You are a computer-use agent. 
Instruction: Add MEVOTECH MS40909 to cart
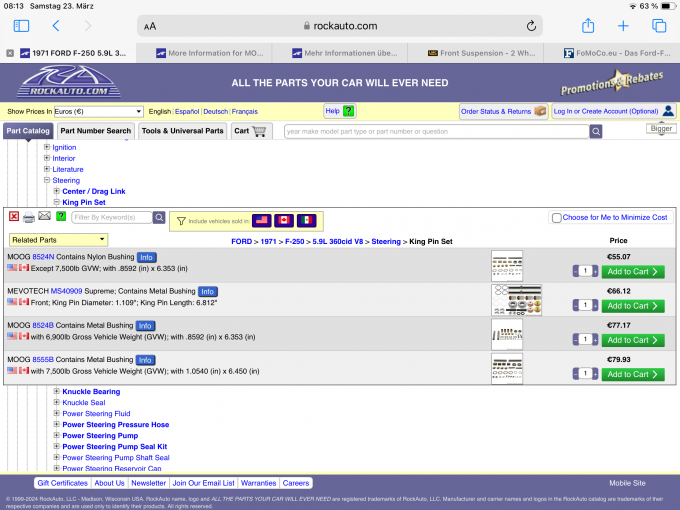pos(633,306)
